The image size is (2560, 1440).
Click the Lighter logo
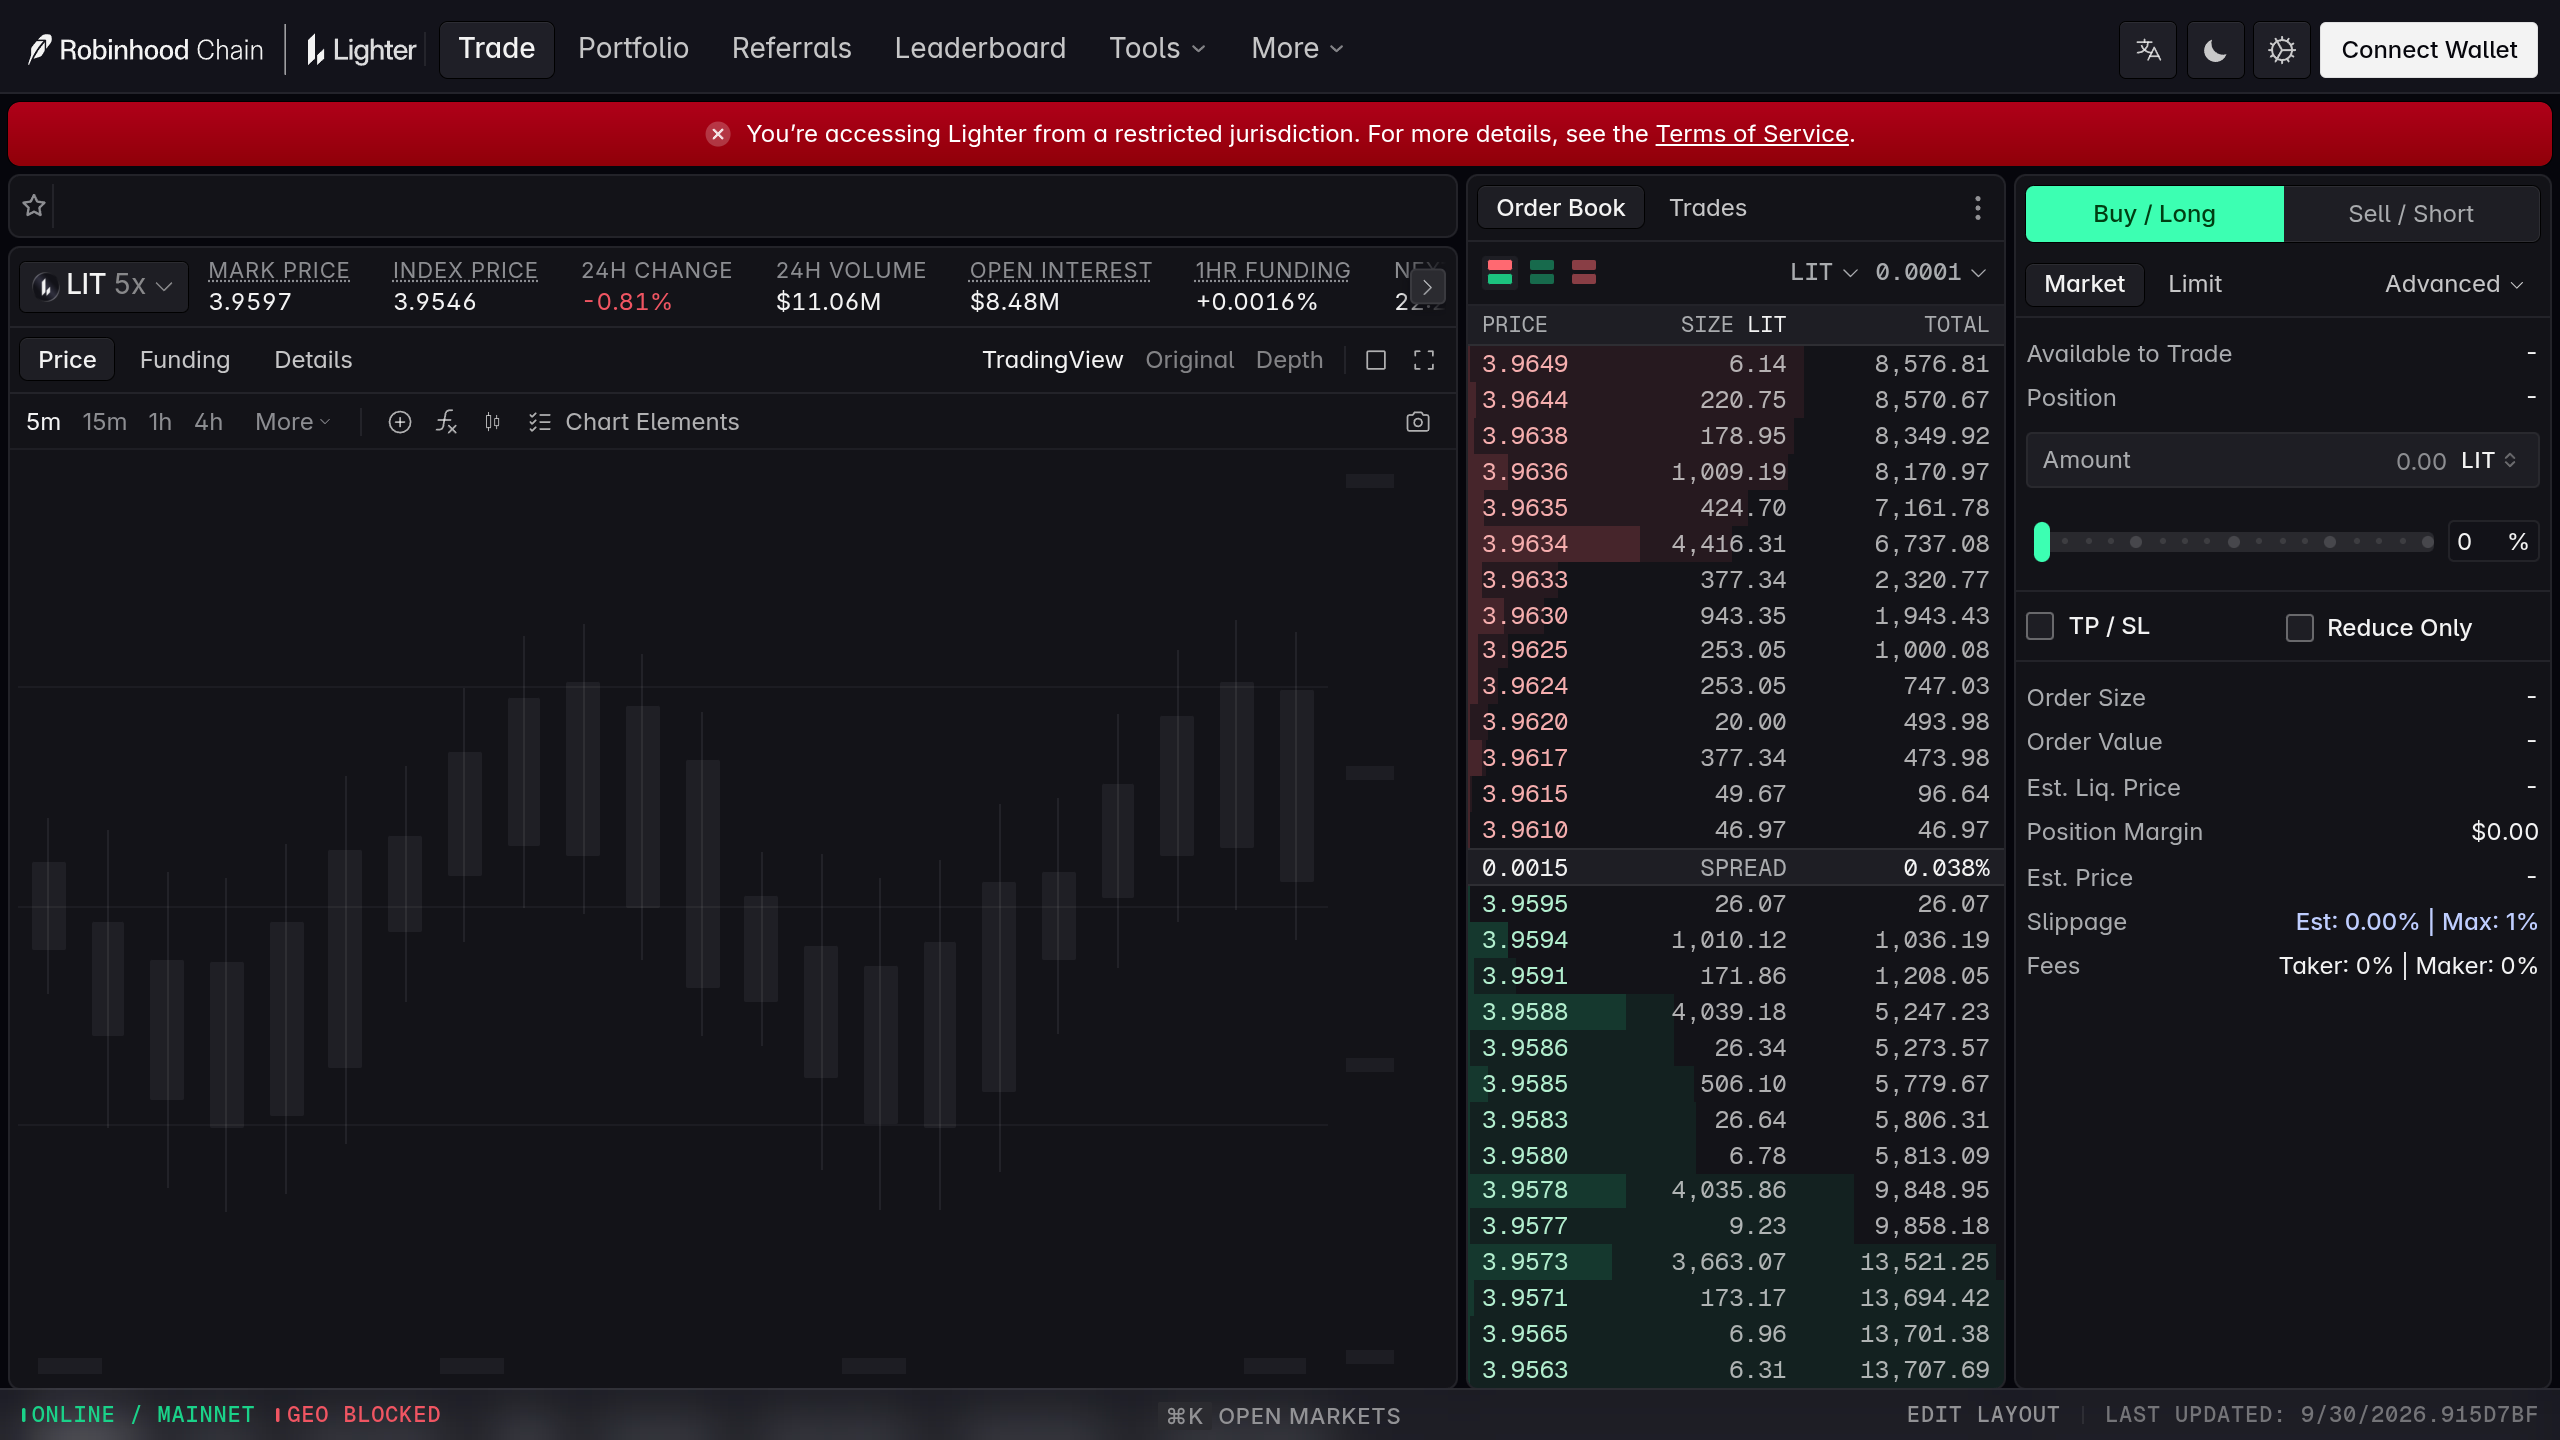click(x=361, y=50)
